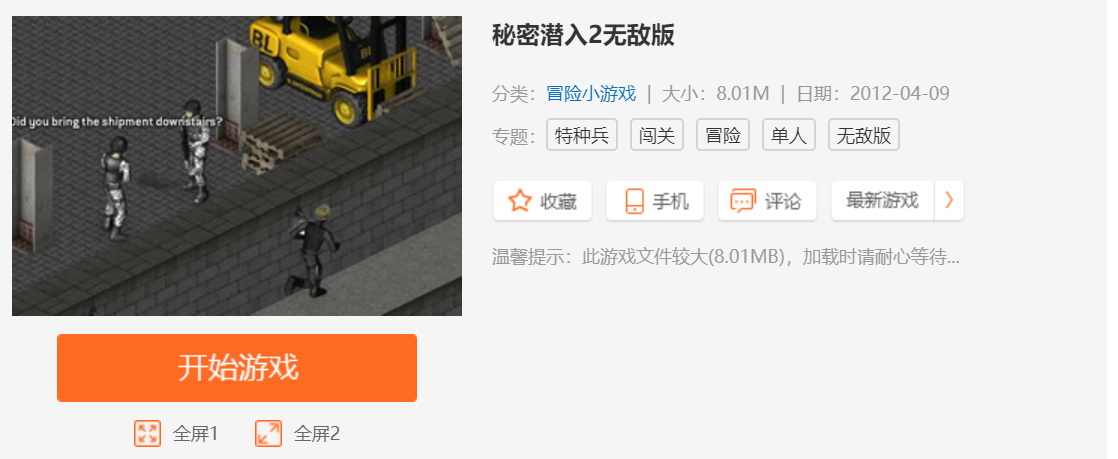Click the phone icon next to 手机
This screenshot has width=1118, height=459.
634,201
